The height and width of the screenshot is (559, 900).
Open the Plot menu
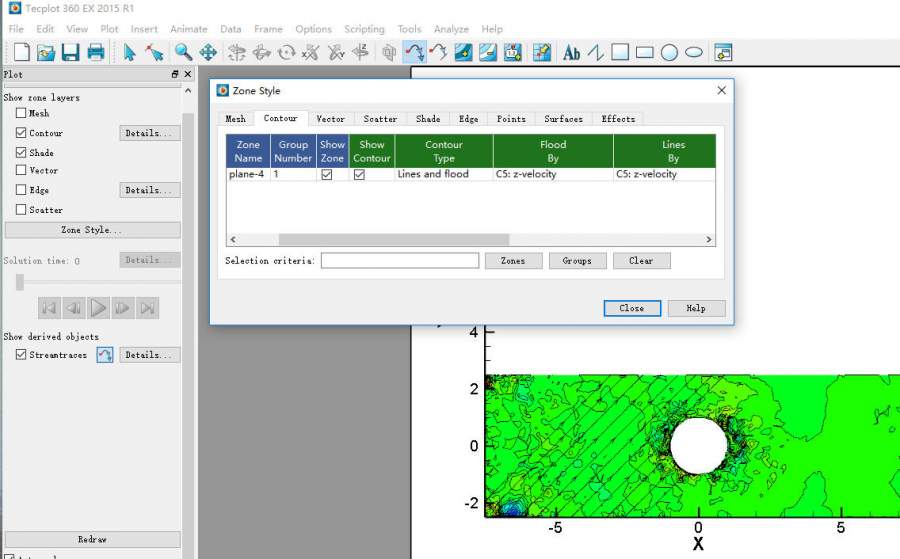(109, 29)
